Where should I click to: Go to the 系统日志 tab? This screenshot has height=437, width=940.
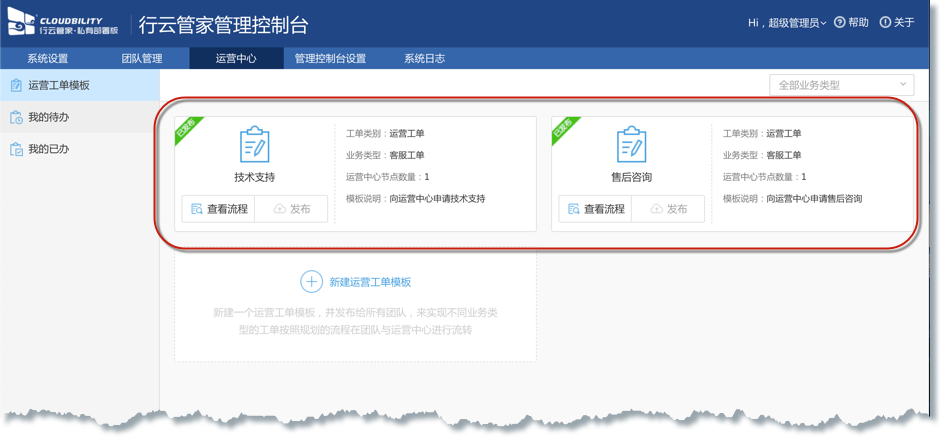[x=424, y=59]
